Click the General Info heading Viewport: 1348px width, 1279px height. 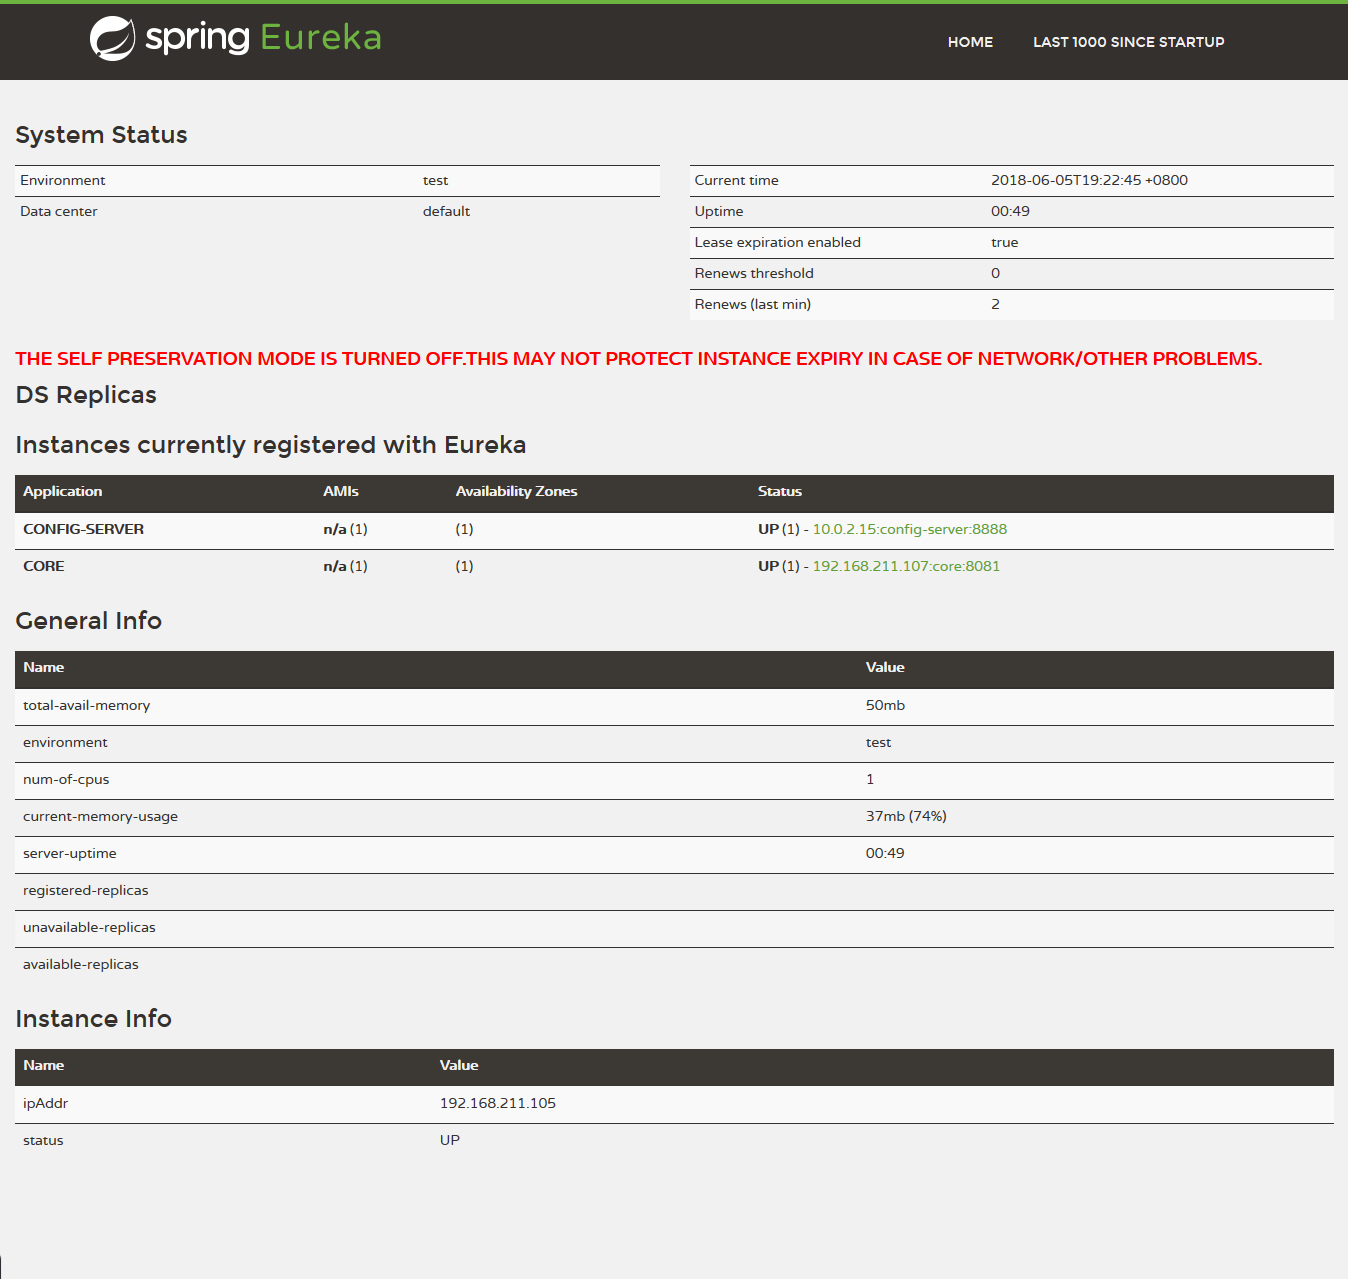point(88,621)
